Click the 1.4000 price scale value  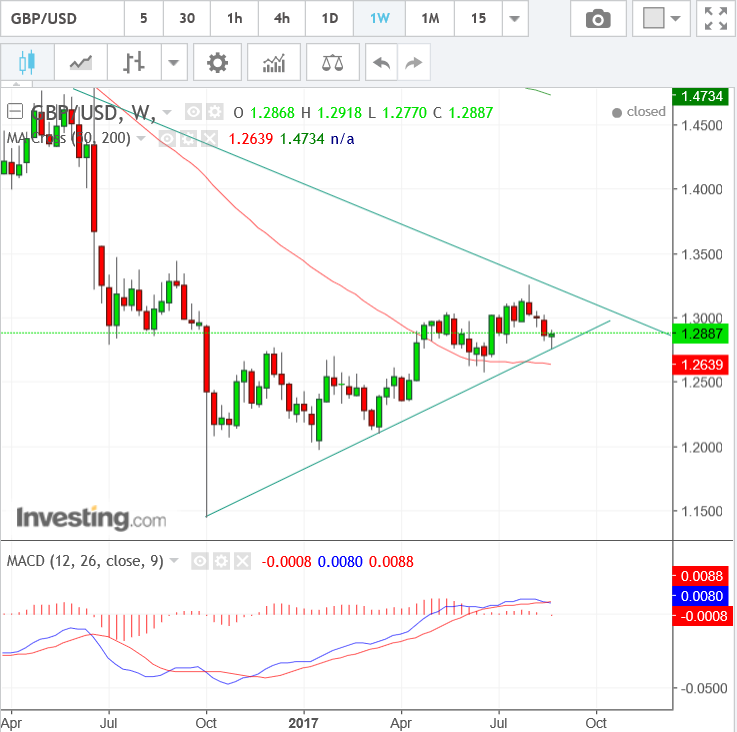pos(702,189)
